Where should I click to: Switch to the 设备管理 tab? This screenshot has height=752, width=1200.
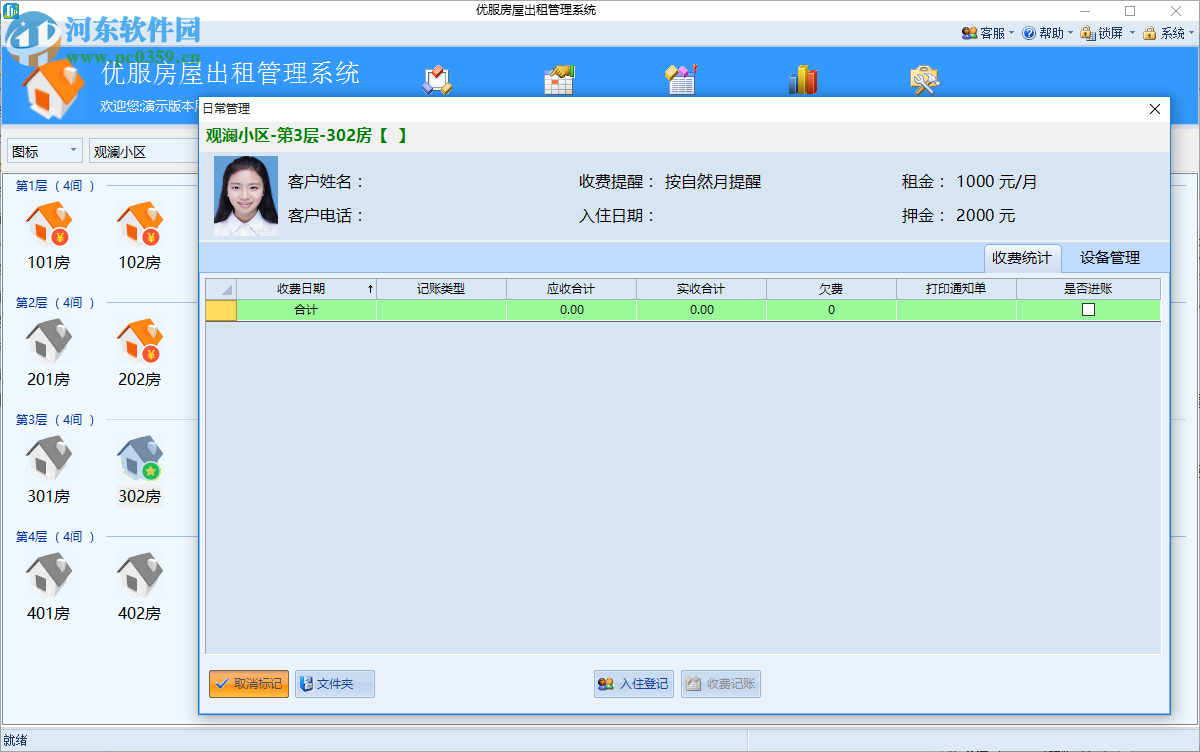click(x=1110, y=257)
